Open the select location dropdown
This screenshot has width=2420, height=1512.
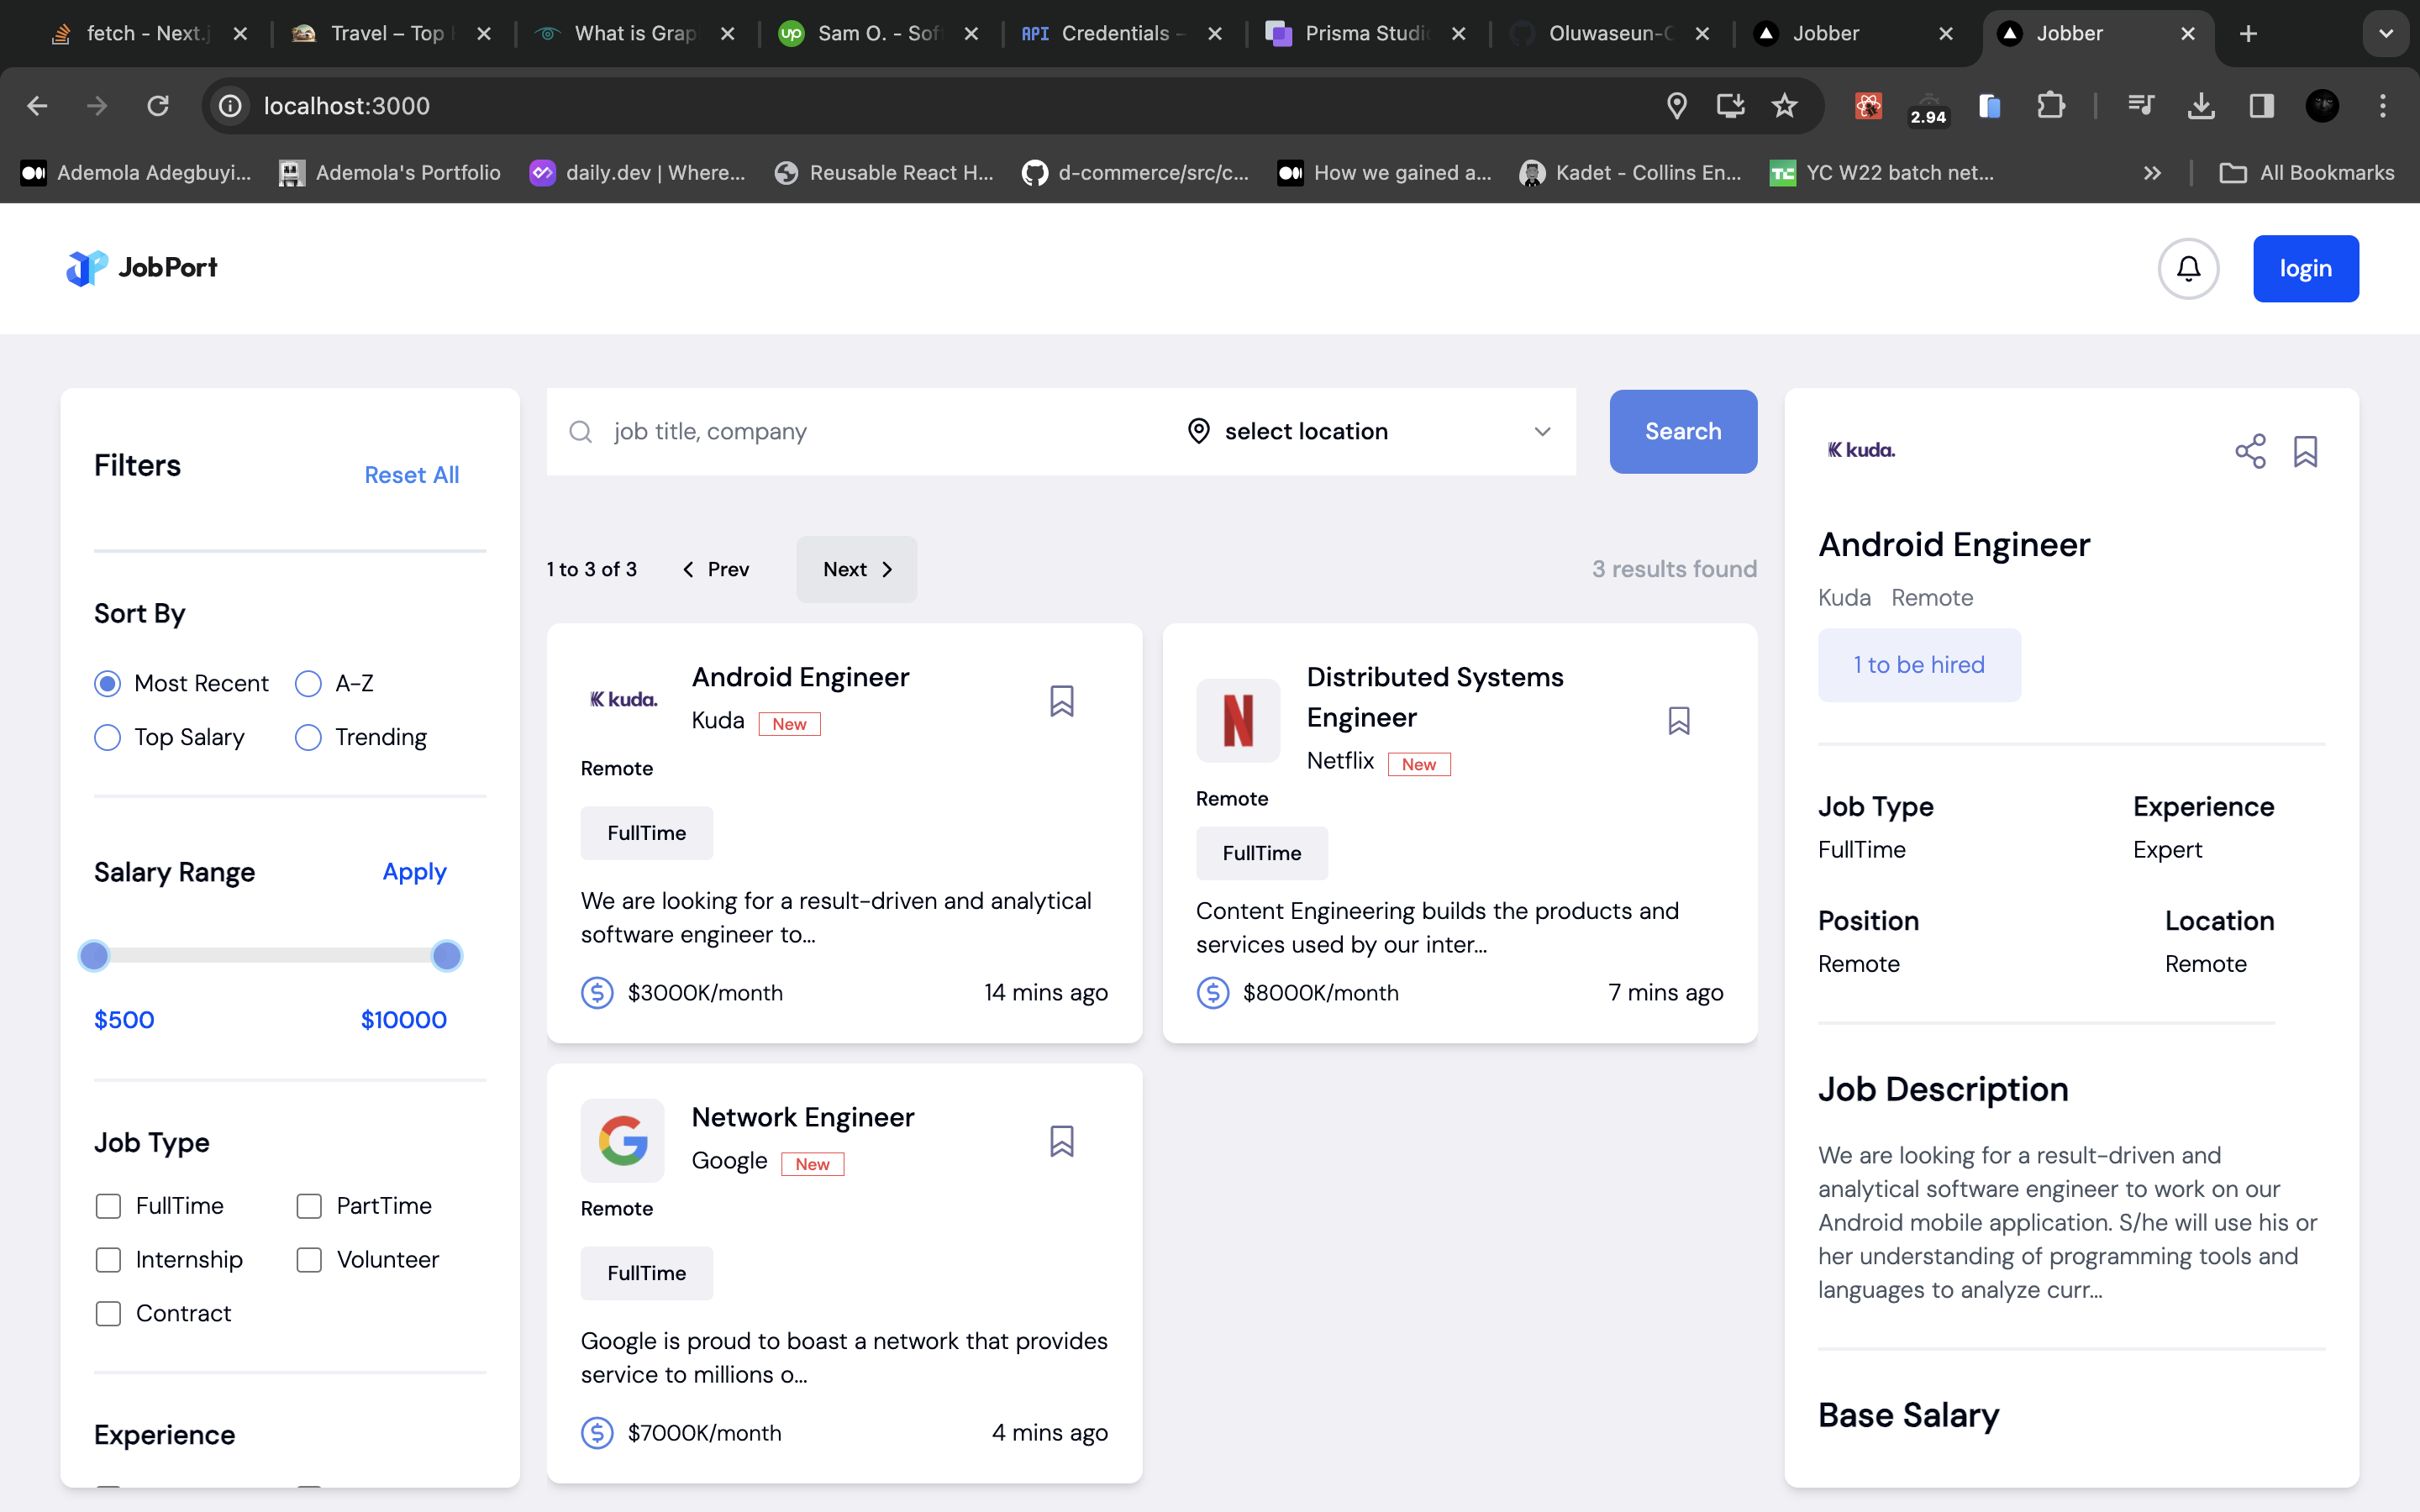[1368, 431]
